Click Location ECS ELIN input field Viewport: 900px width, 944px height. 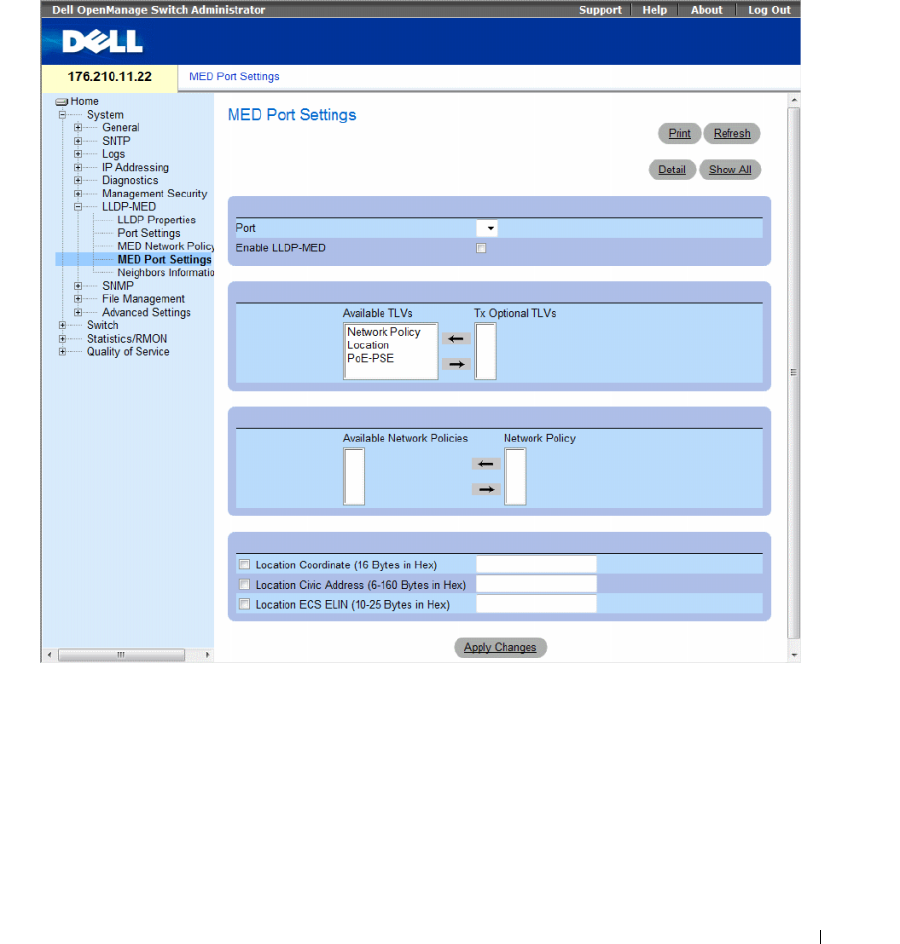click(x=536, y=604)
